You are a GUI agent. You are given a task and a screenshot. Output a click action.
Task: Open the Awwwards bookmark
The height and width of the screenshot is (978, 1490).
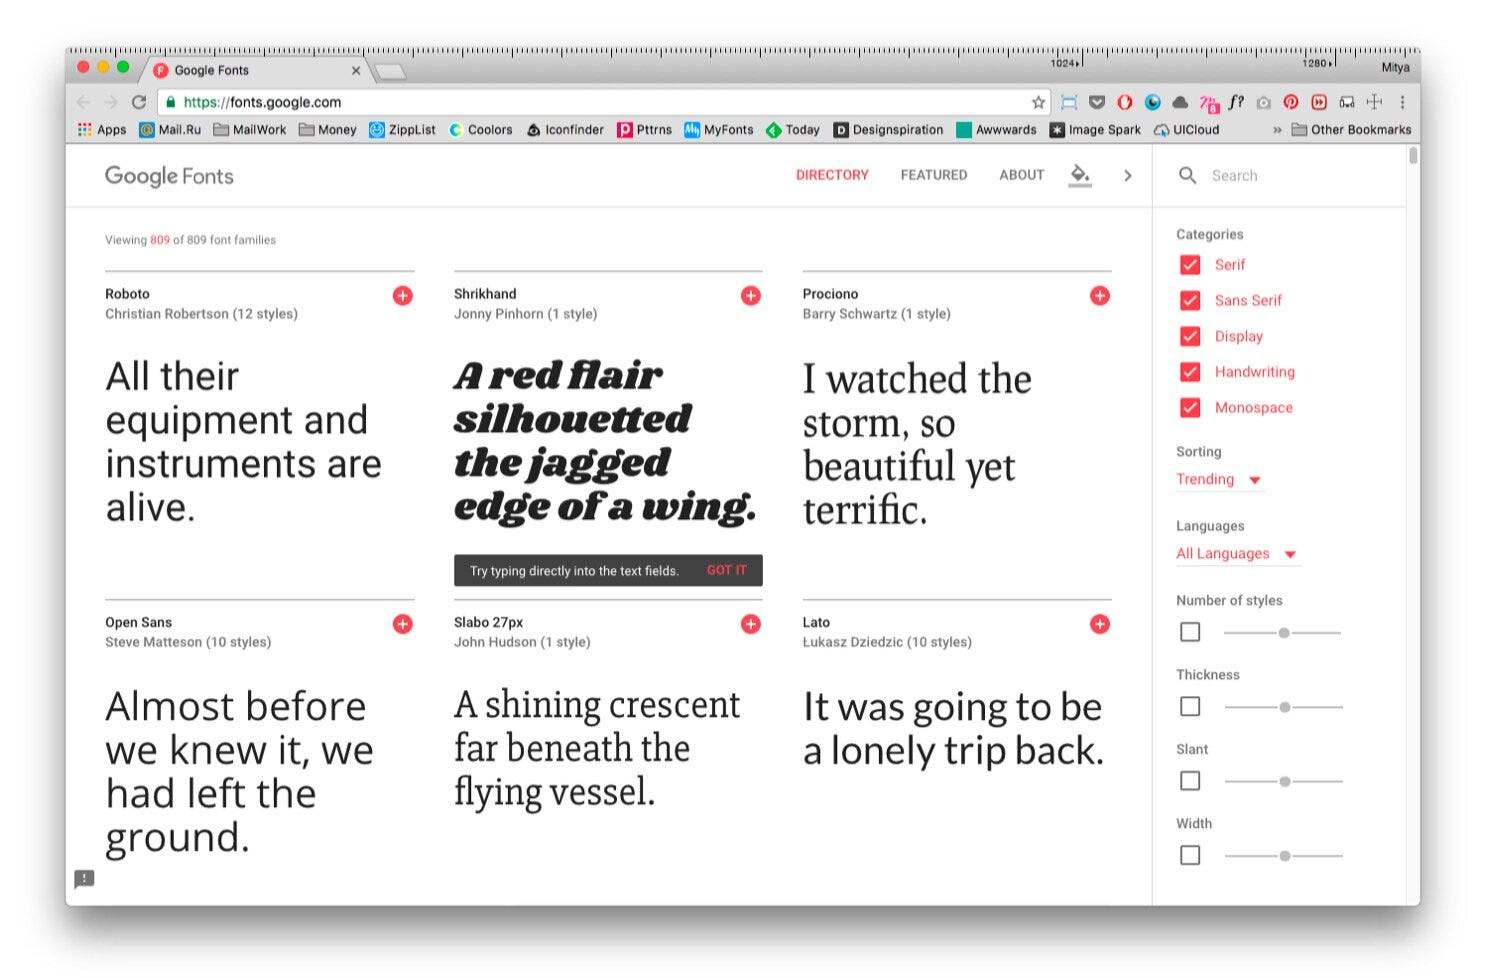996,130
